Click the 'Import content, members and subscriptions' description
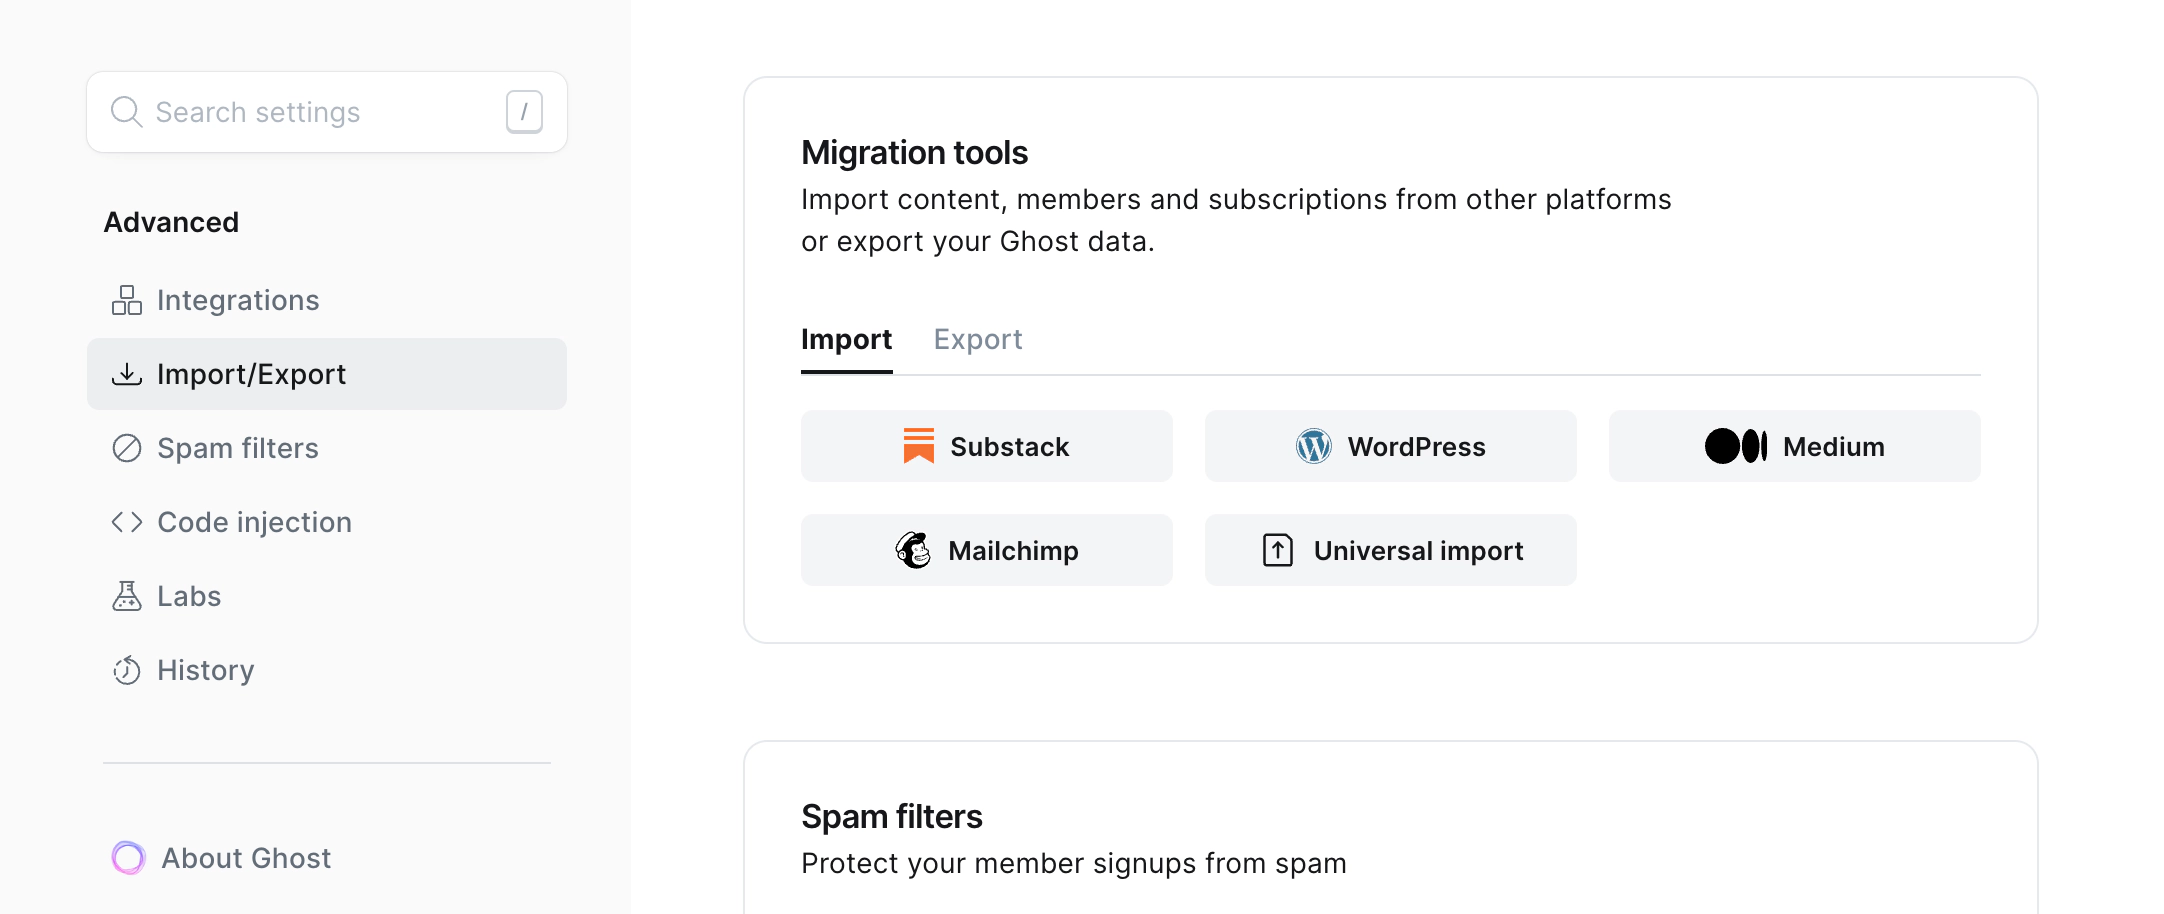 click(x=1236, y=220)
